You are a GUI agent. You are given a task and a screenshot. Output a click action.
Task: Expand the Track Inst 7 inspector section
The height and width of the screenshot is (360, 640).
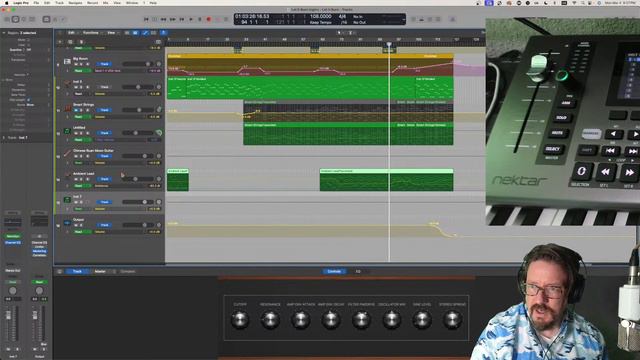click(x=4, y=138)
